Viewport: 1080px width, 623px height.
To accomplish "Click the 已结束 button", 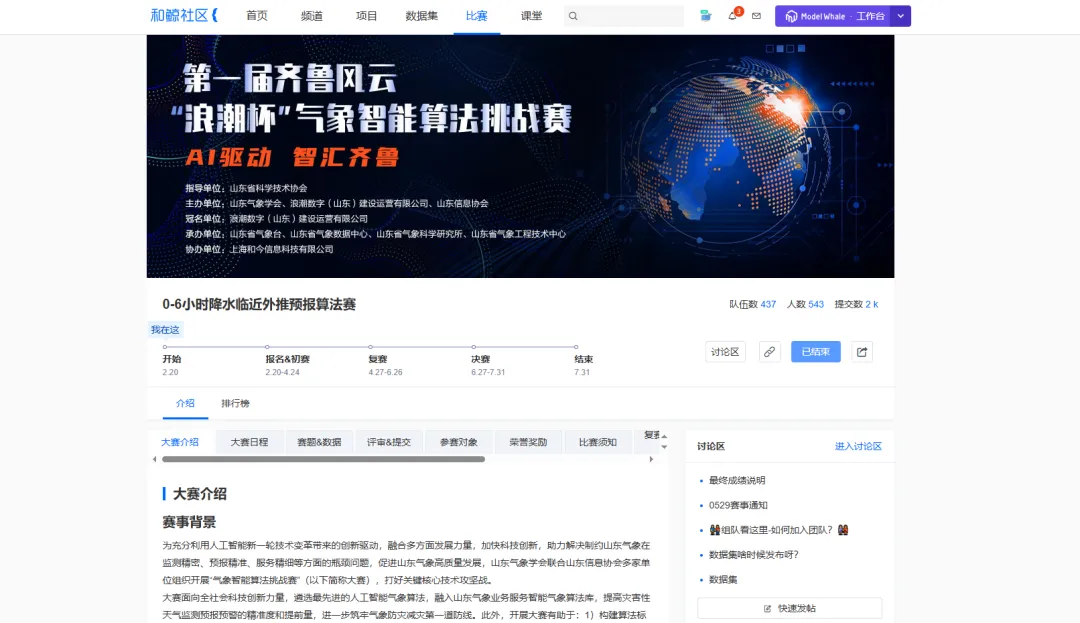I will tap(816, 352).
